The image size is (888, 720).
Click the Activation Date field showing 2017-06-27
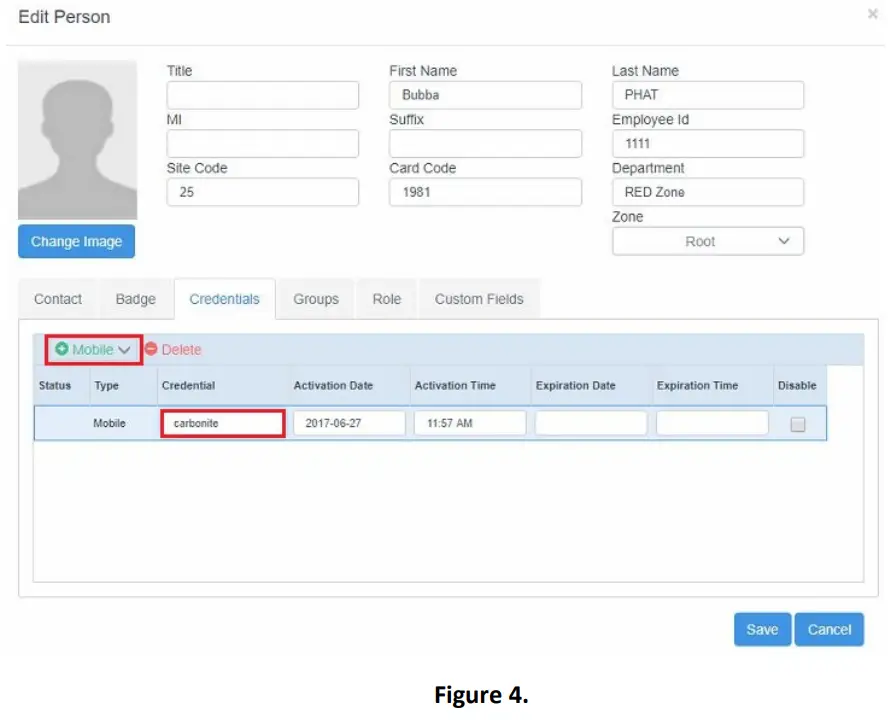point(347,422)
